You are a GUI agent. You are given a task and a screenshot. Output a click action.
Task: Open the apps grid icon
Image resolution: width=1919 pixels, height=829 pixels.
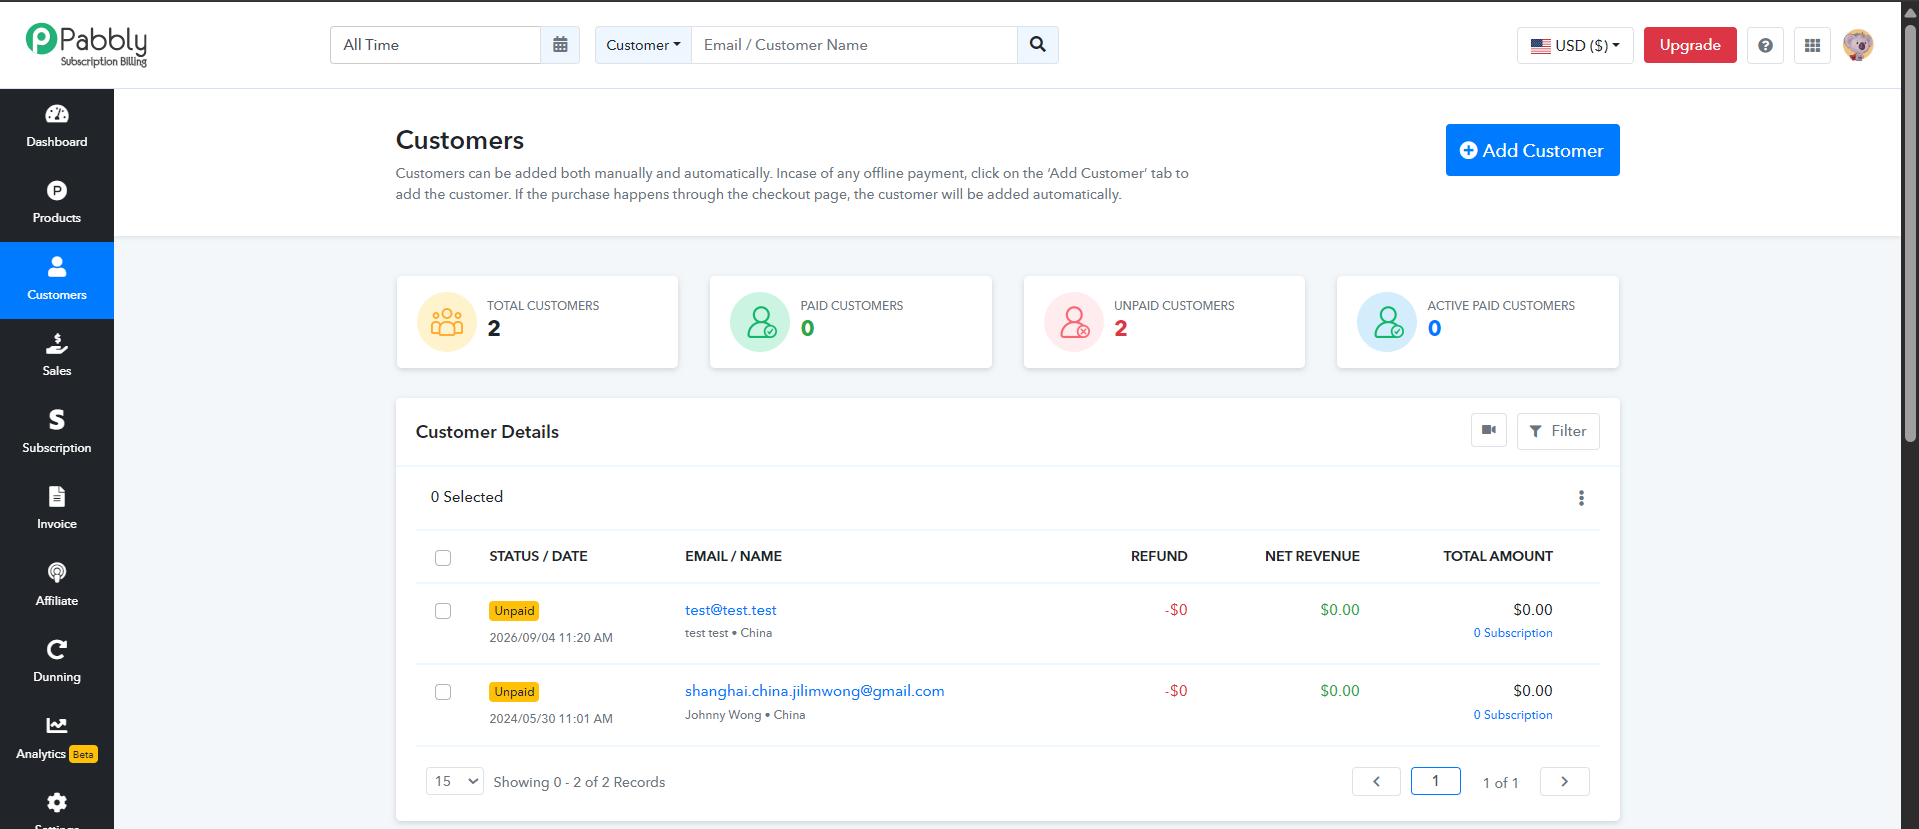pyautogui.click(x=1812, y=45)
